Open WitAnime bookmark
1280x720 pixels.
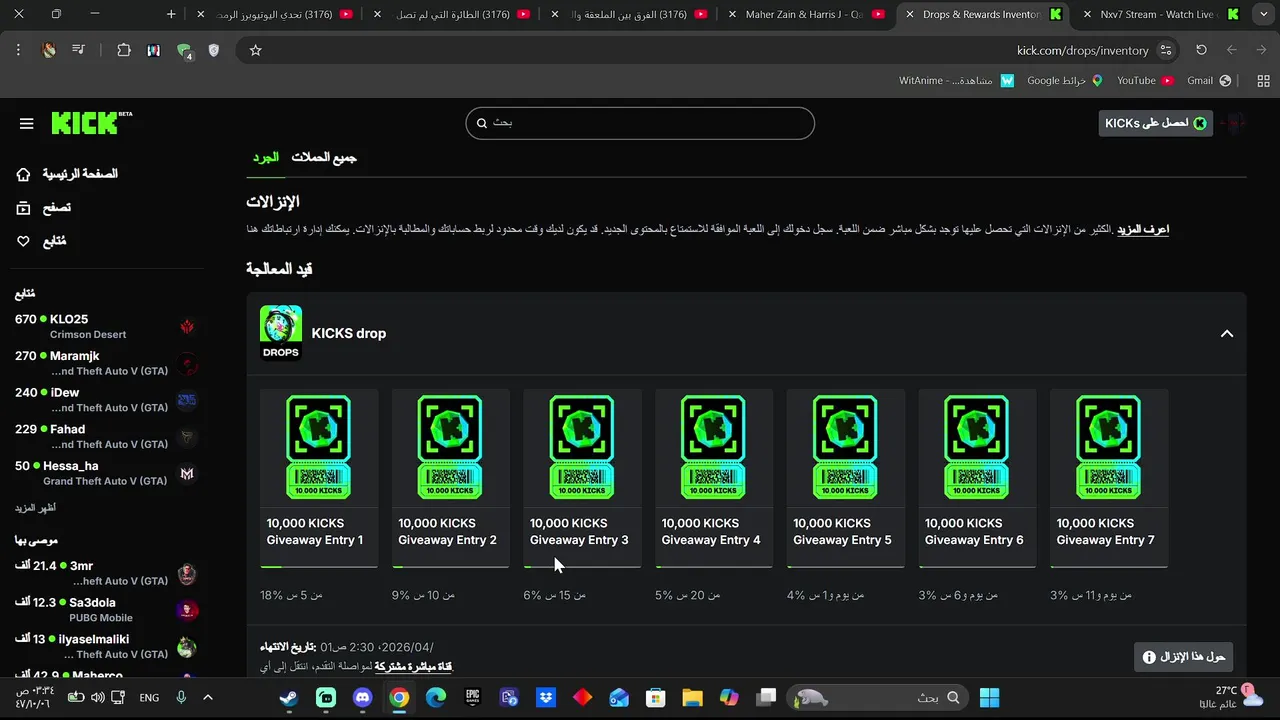[x=957, y=80]
